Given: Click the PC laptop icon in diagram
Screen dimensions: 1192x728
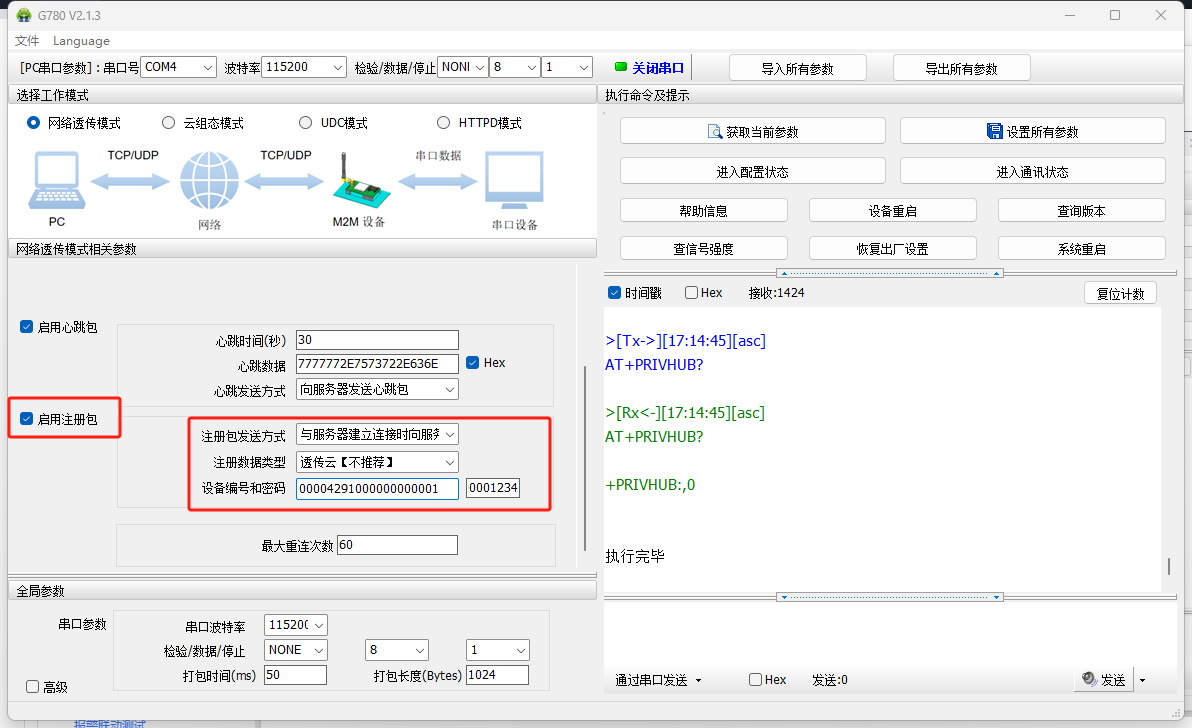Looking at the screenshot, I should (x=56, y=180).
